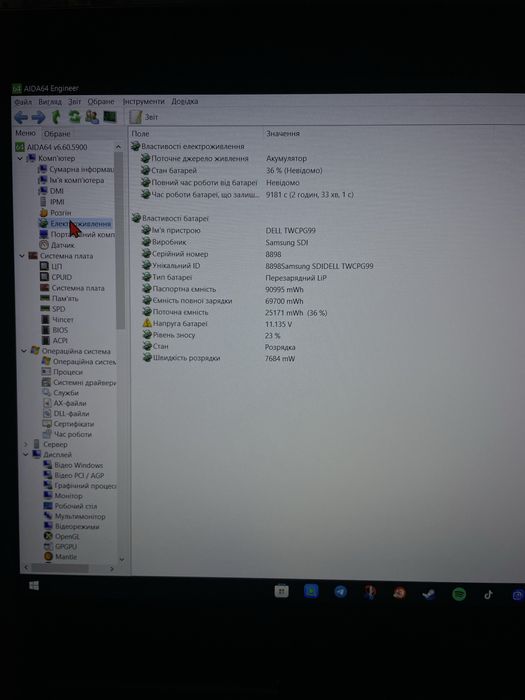Image resolution: width=525 pixels, height=700 pixels.
Task: Select SPD tree item
Action: [53, 309]
